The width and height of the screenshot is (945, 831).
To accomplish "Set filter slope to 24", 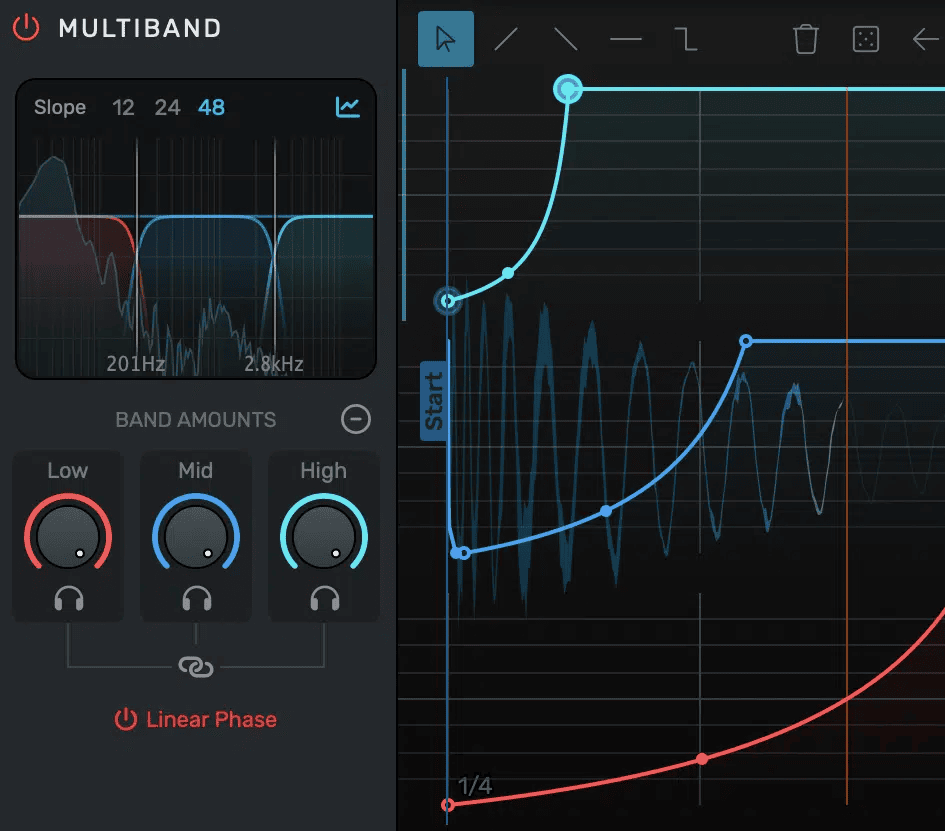I will click(167, 107).
